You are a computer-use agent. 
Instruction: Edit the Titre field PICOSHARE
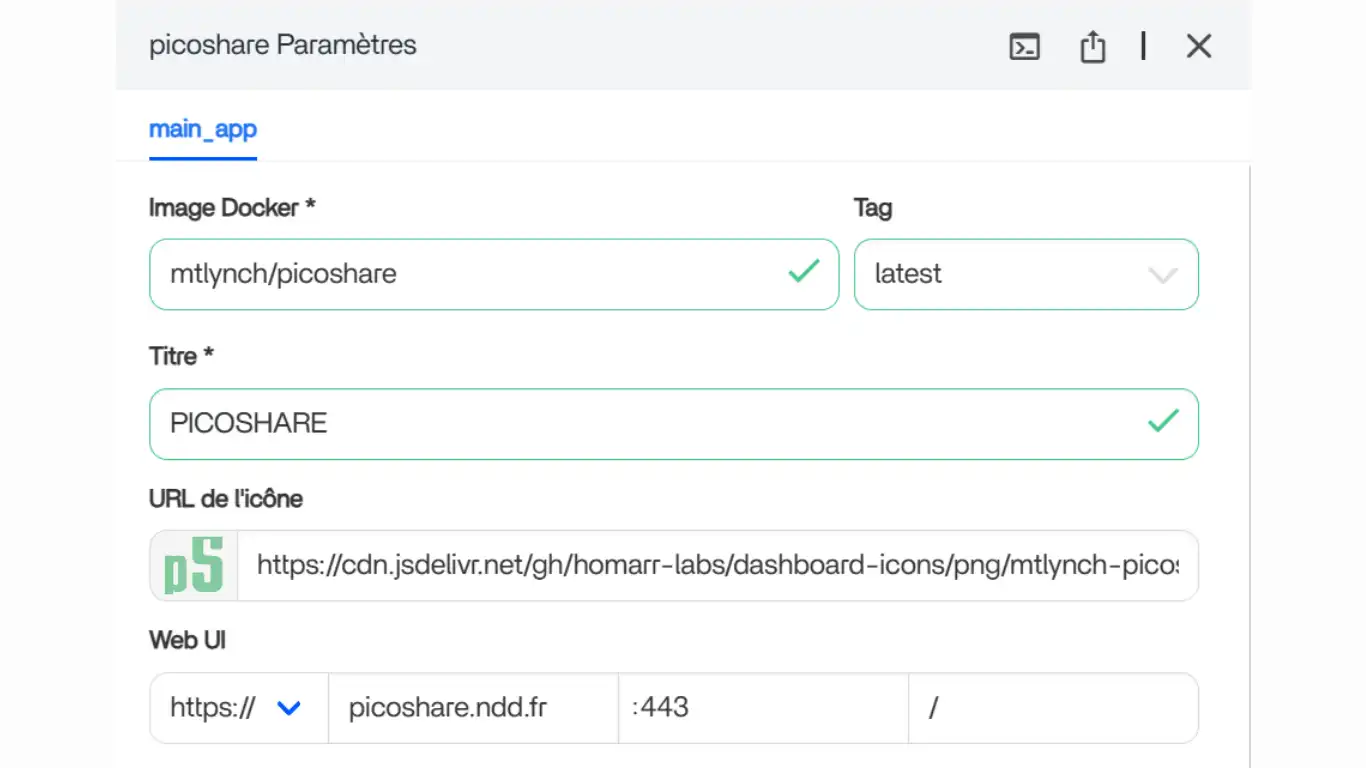[674, 424]
